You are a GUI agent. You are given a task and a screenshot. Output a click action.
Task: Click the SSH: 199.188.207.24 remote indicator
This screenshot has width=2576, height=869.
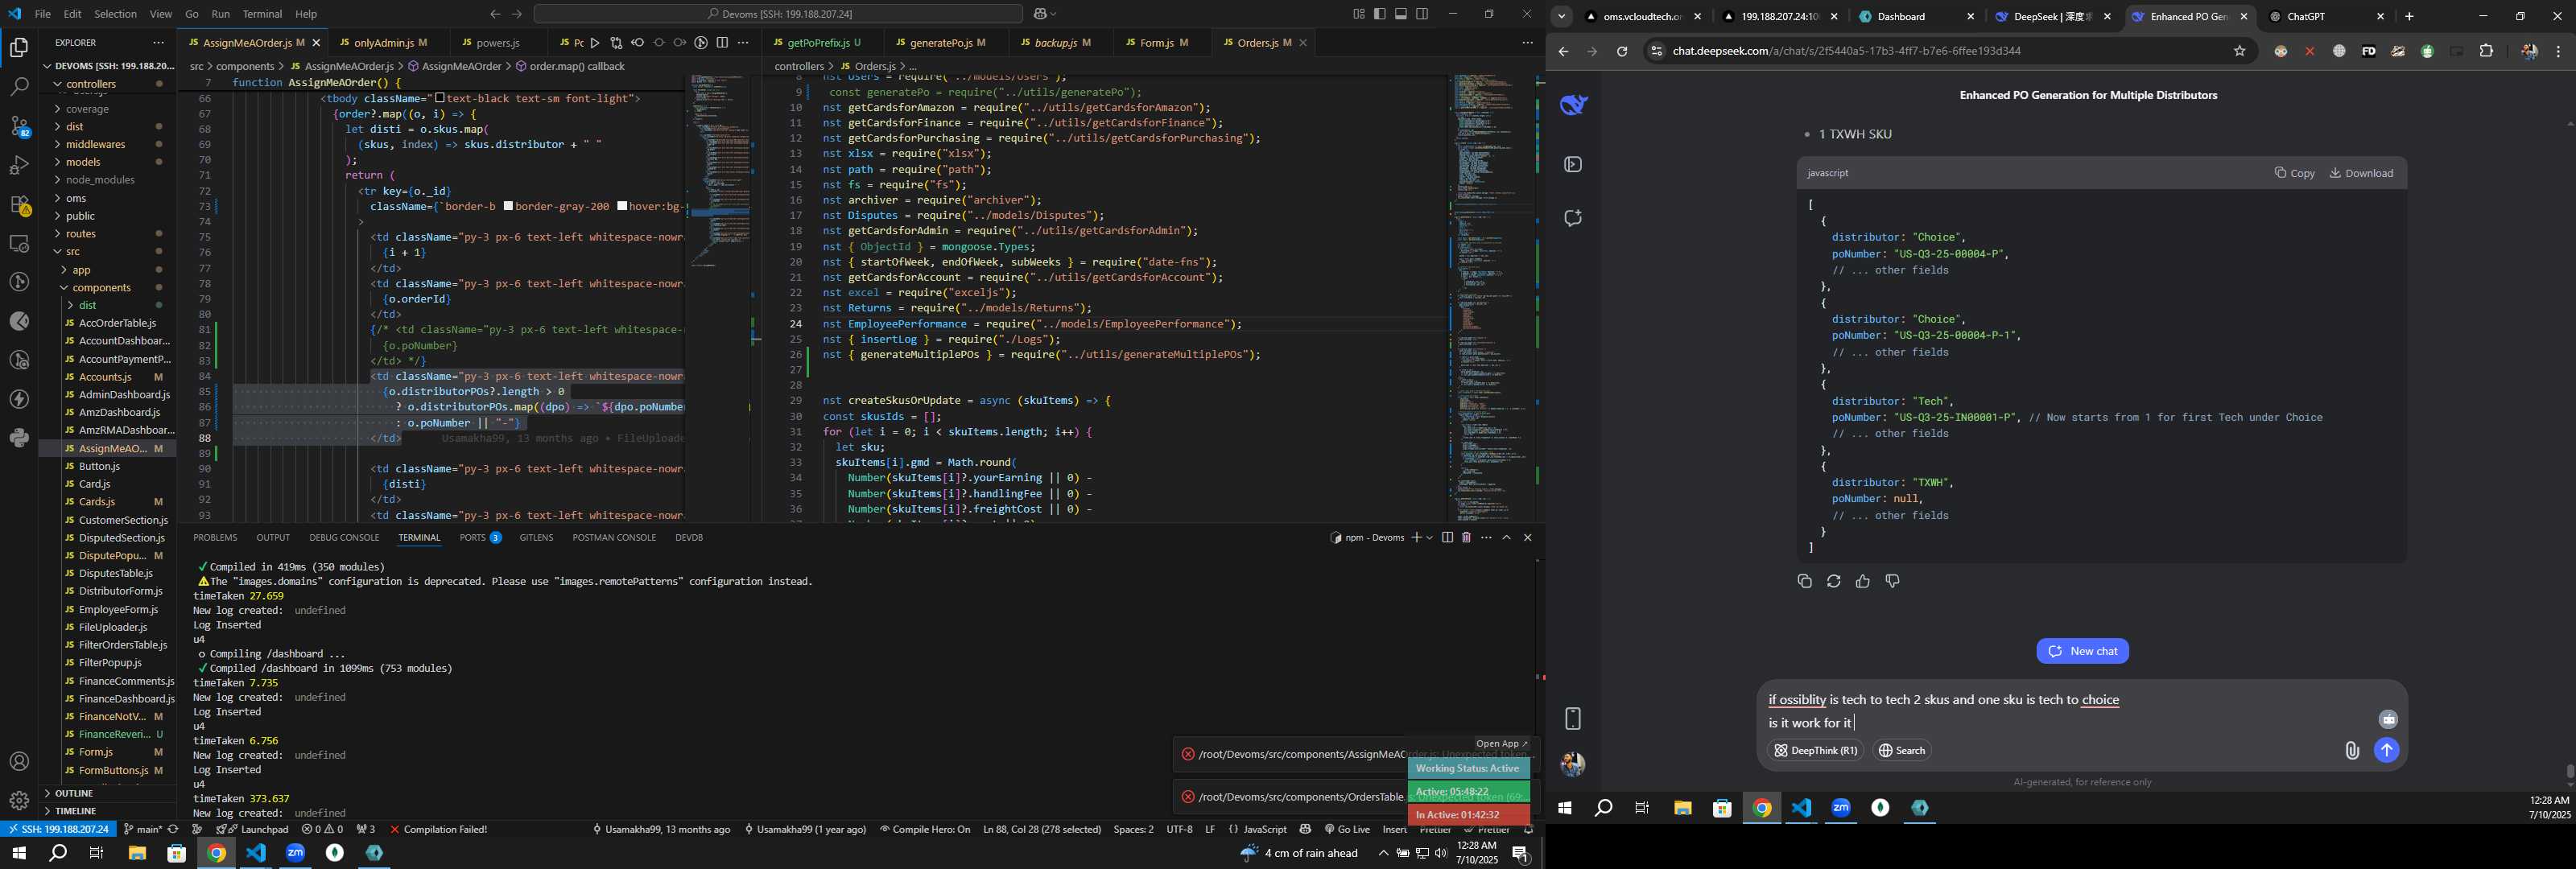(58, 829)
